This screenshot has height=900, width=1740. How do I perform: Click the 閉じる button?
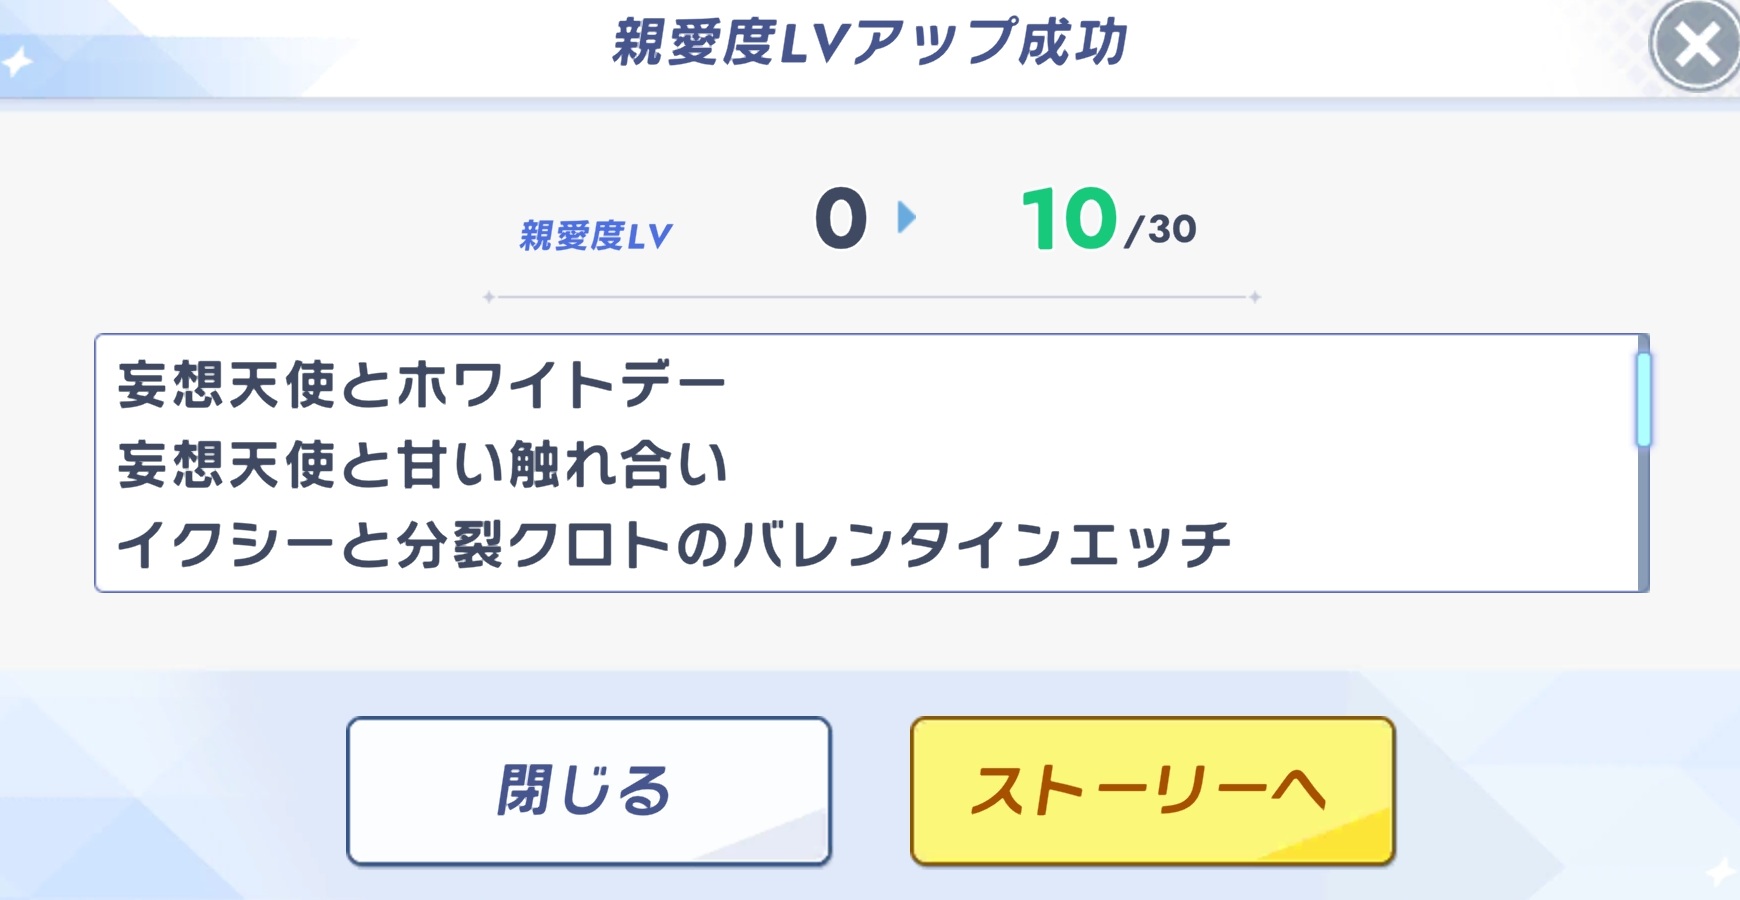589,790
